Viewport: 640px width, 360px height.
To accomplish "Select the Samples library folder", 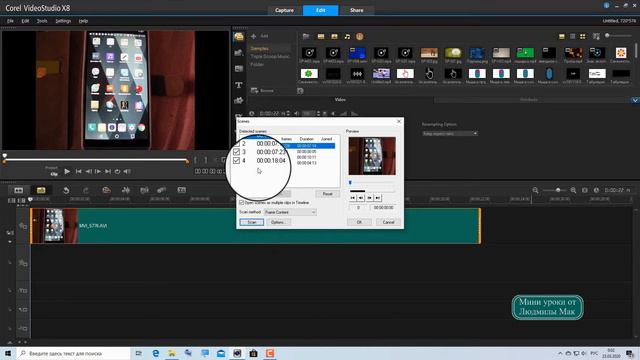I will click(260, 49).
